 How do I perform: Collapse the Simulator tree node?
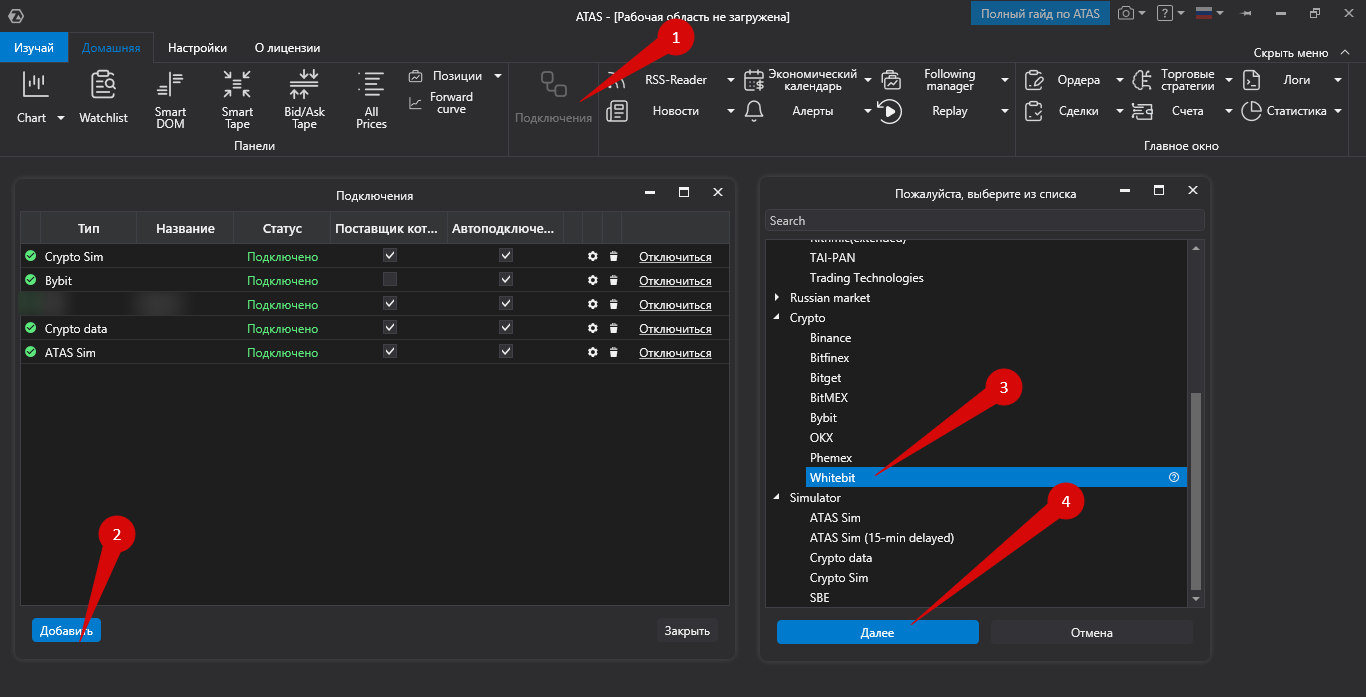[778, 498]
